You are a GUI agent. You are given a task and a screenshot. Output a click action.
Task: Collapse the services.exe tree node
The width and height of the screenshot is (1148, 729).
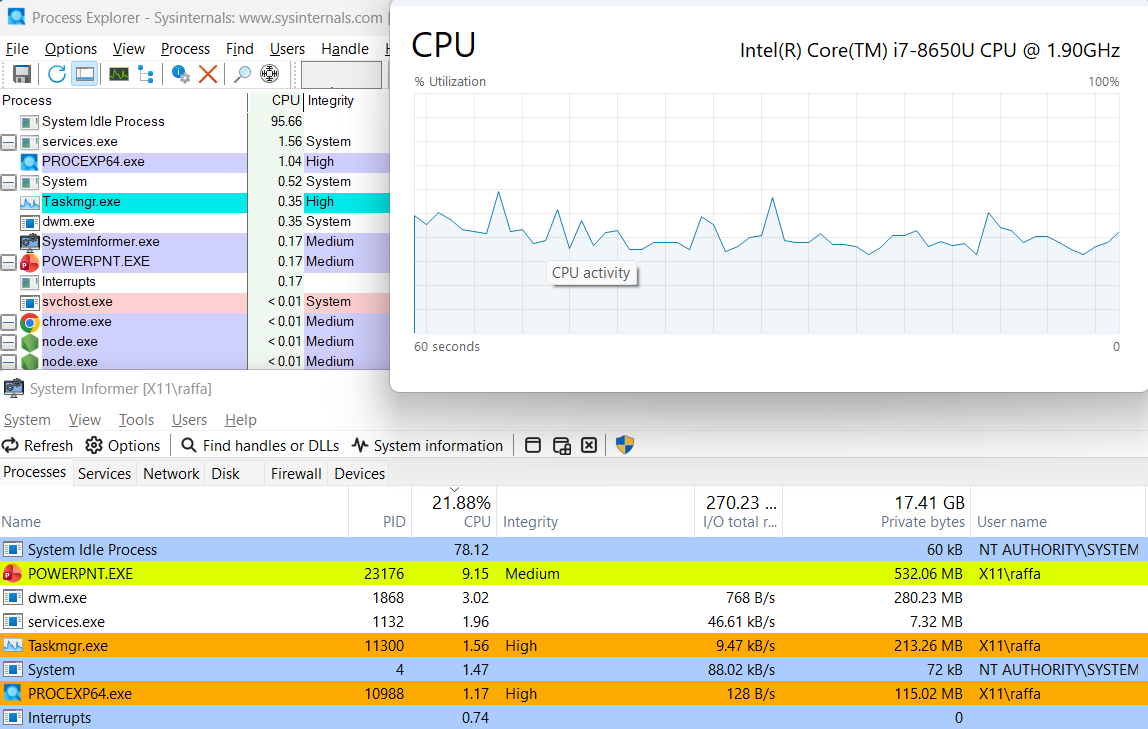[9, 142]
